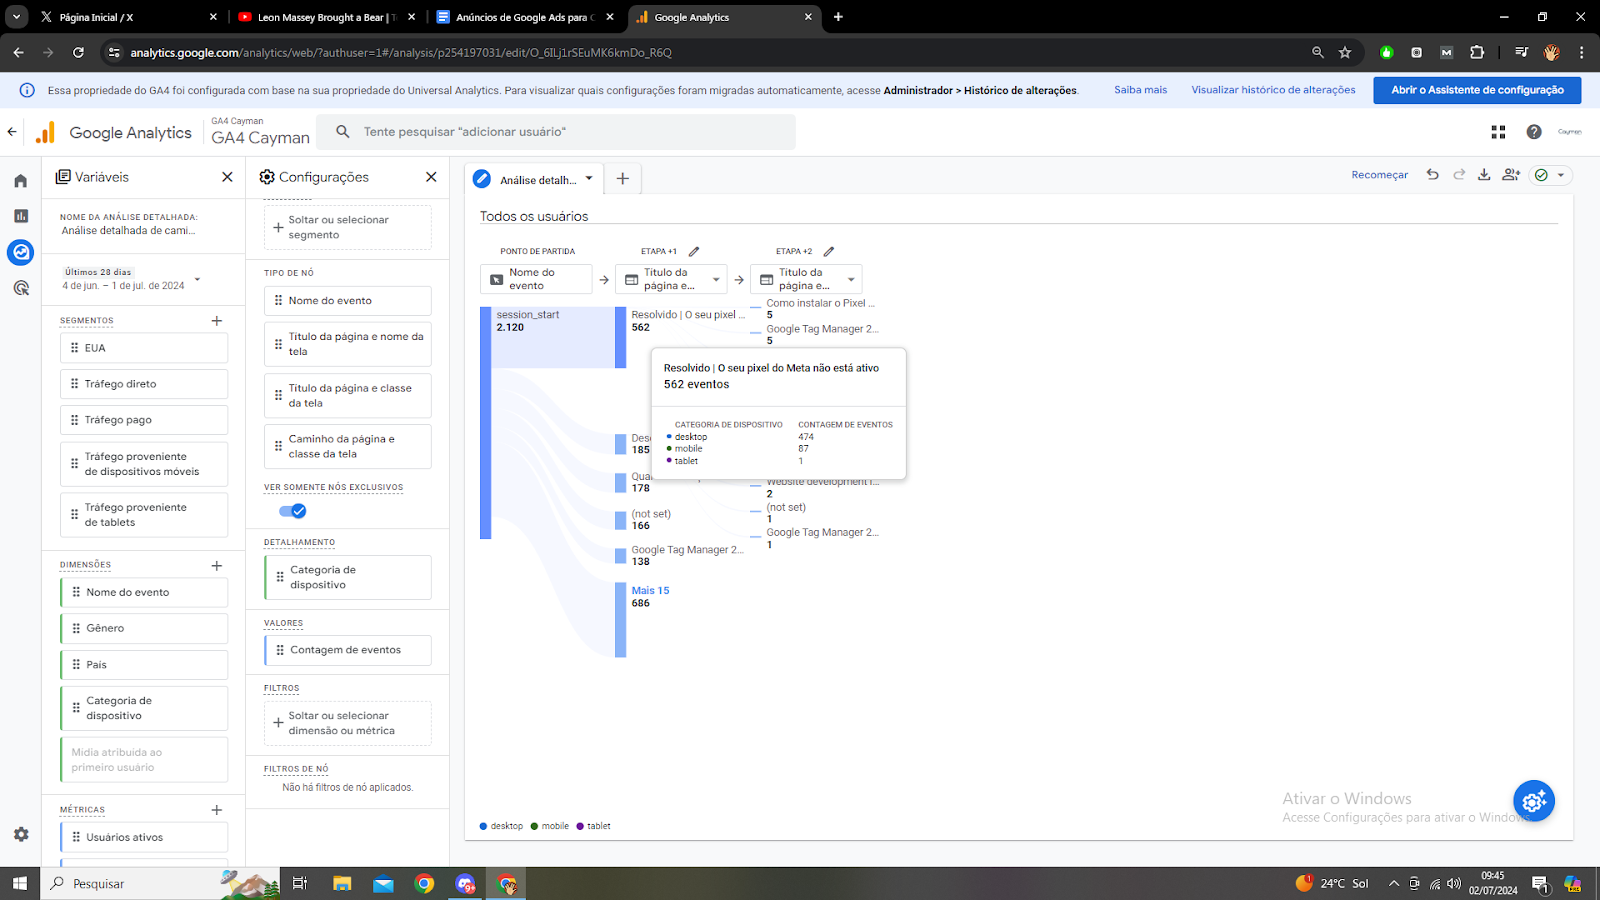Select the País dimension
This screenshot has width=1600, height=900.
[144, 665]
